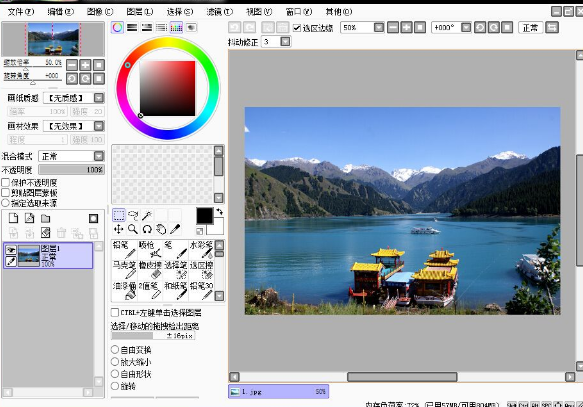Open the 50% zoom dropdown
The width and height of the screenshot is (583, 407).
(379, 28)
